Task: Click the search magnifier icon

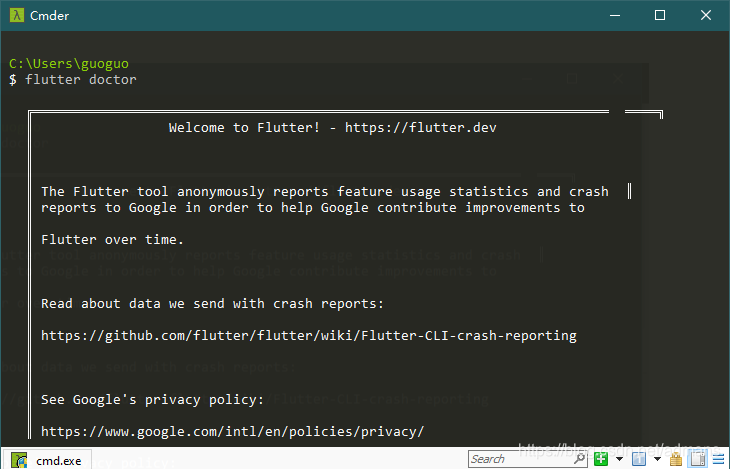Action: tap(579, 458)
